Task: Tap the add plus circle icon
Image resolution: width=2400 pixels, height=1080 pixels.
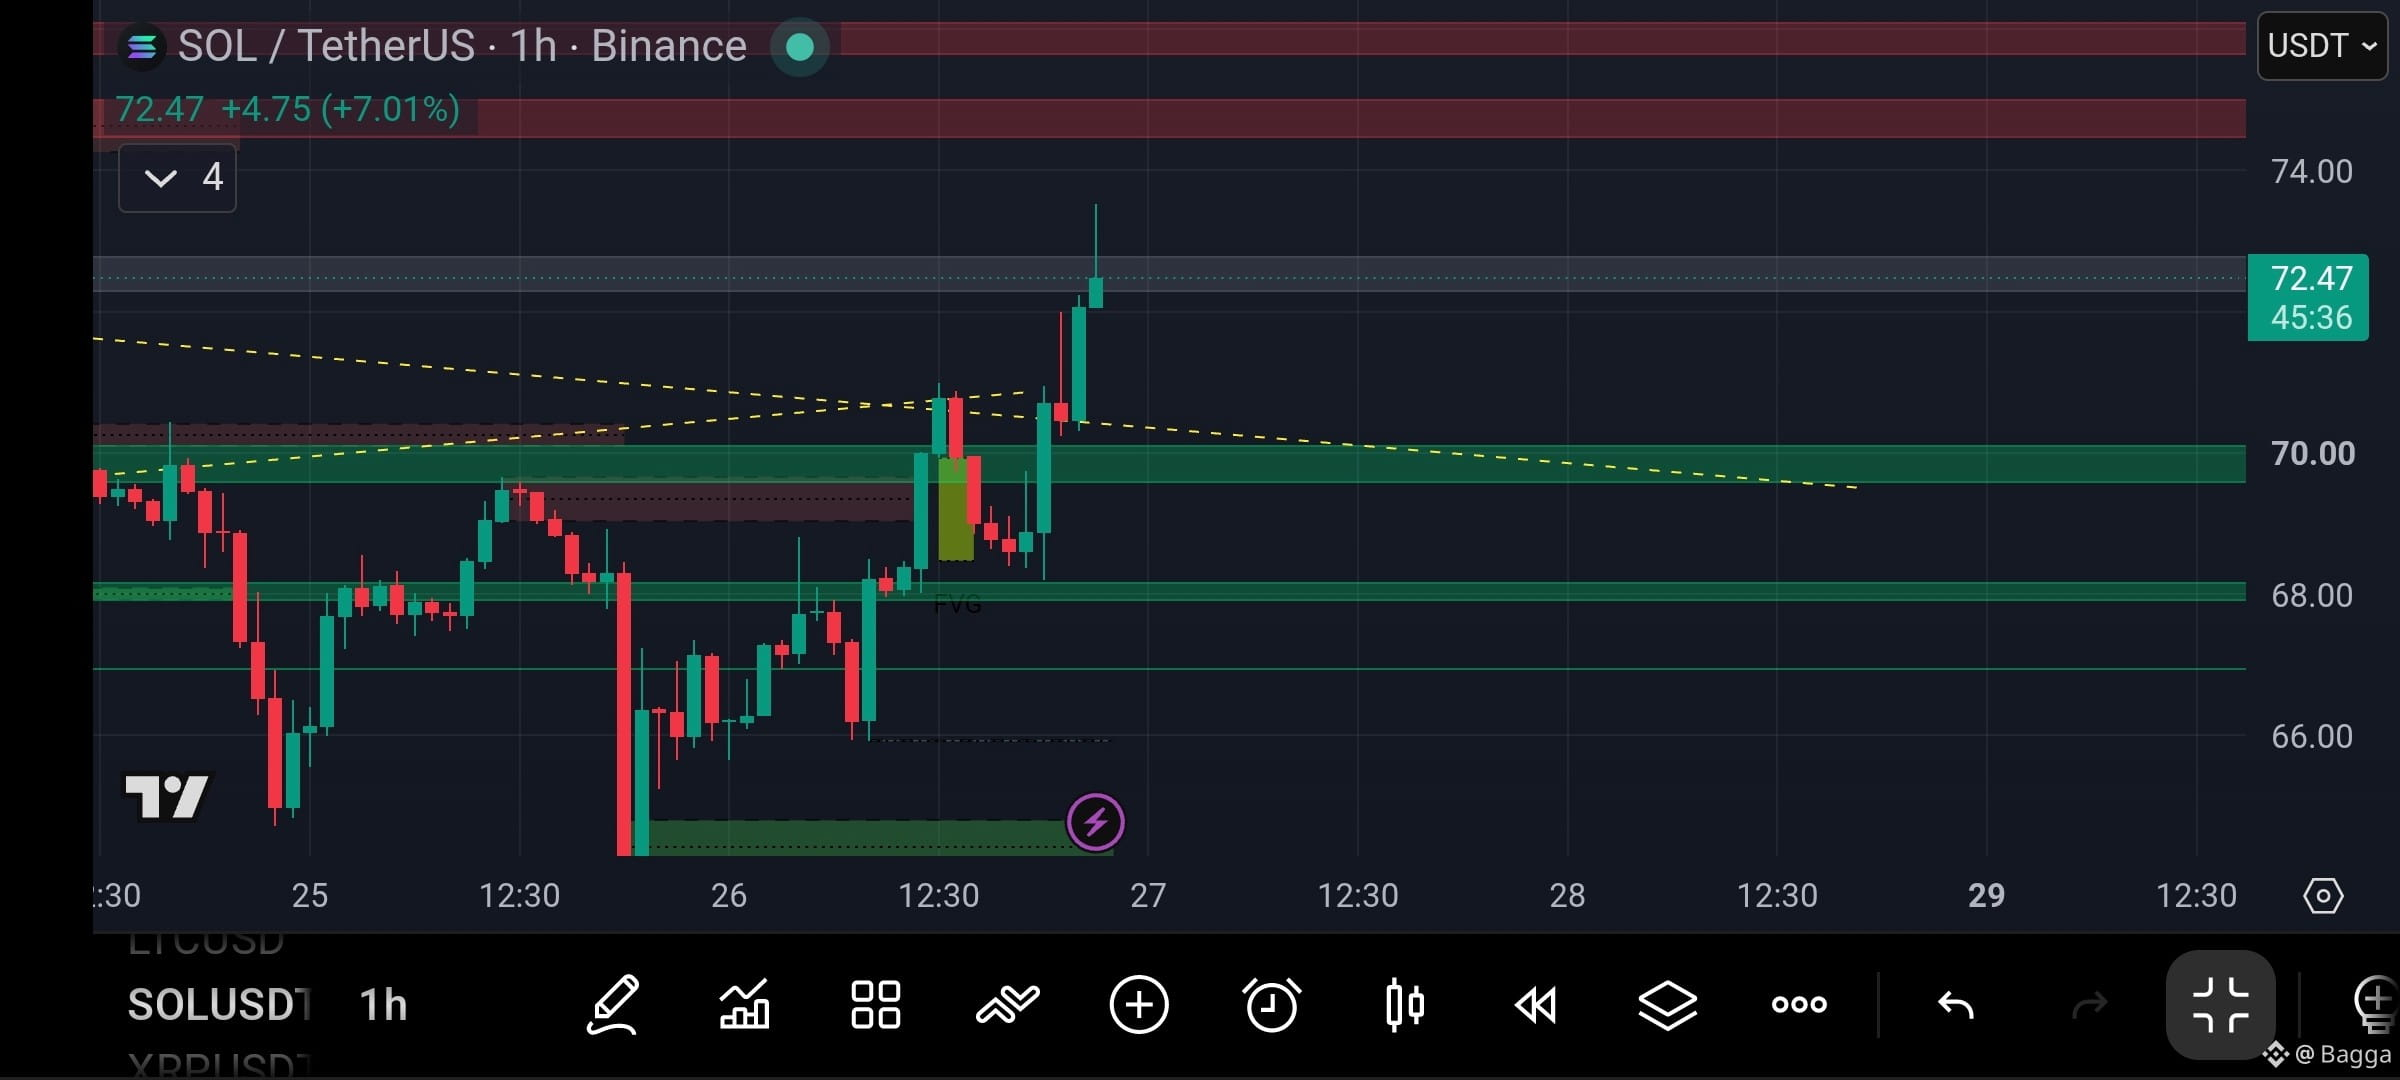Action: (x=1139, y=1004)
